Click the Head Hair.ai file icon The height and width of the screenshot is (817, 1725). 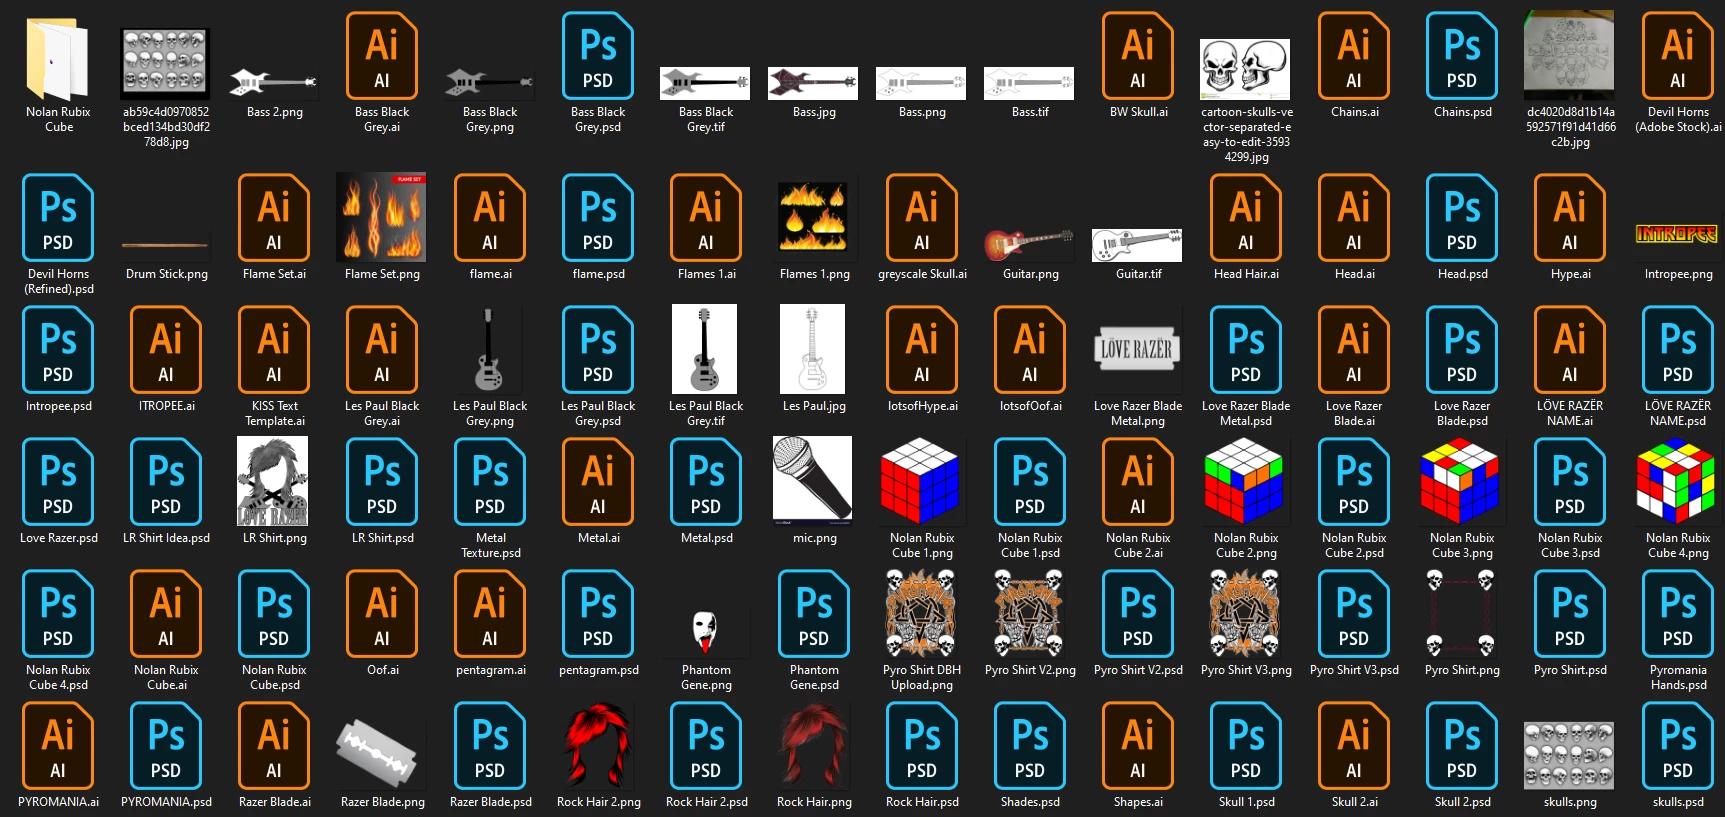[x=1246, y=218]
